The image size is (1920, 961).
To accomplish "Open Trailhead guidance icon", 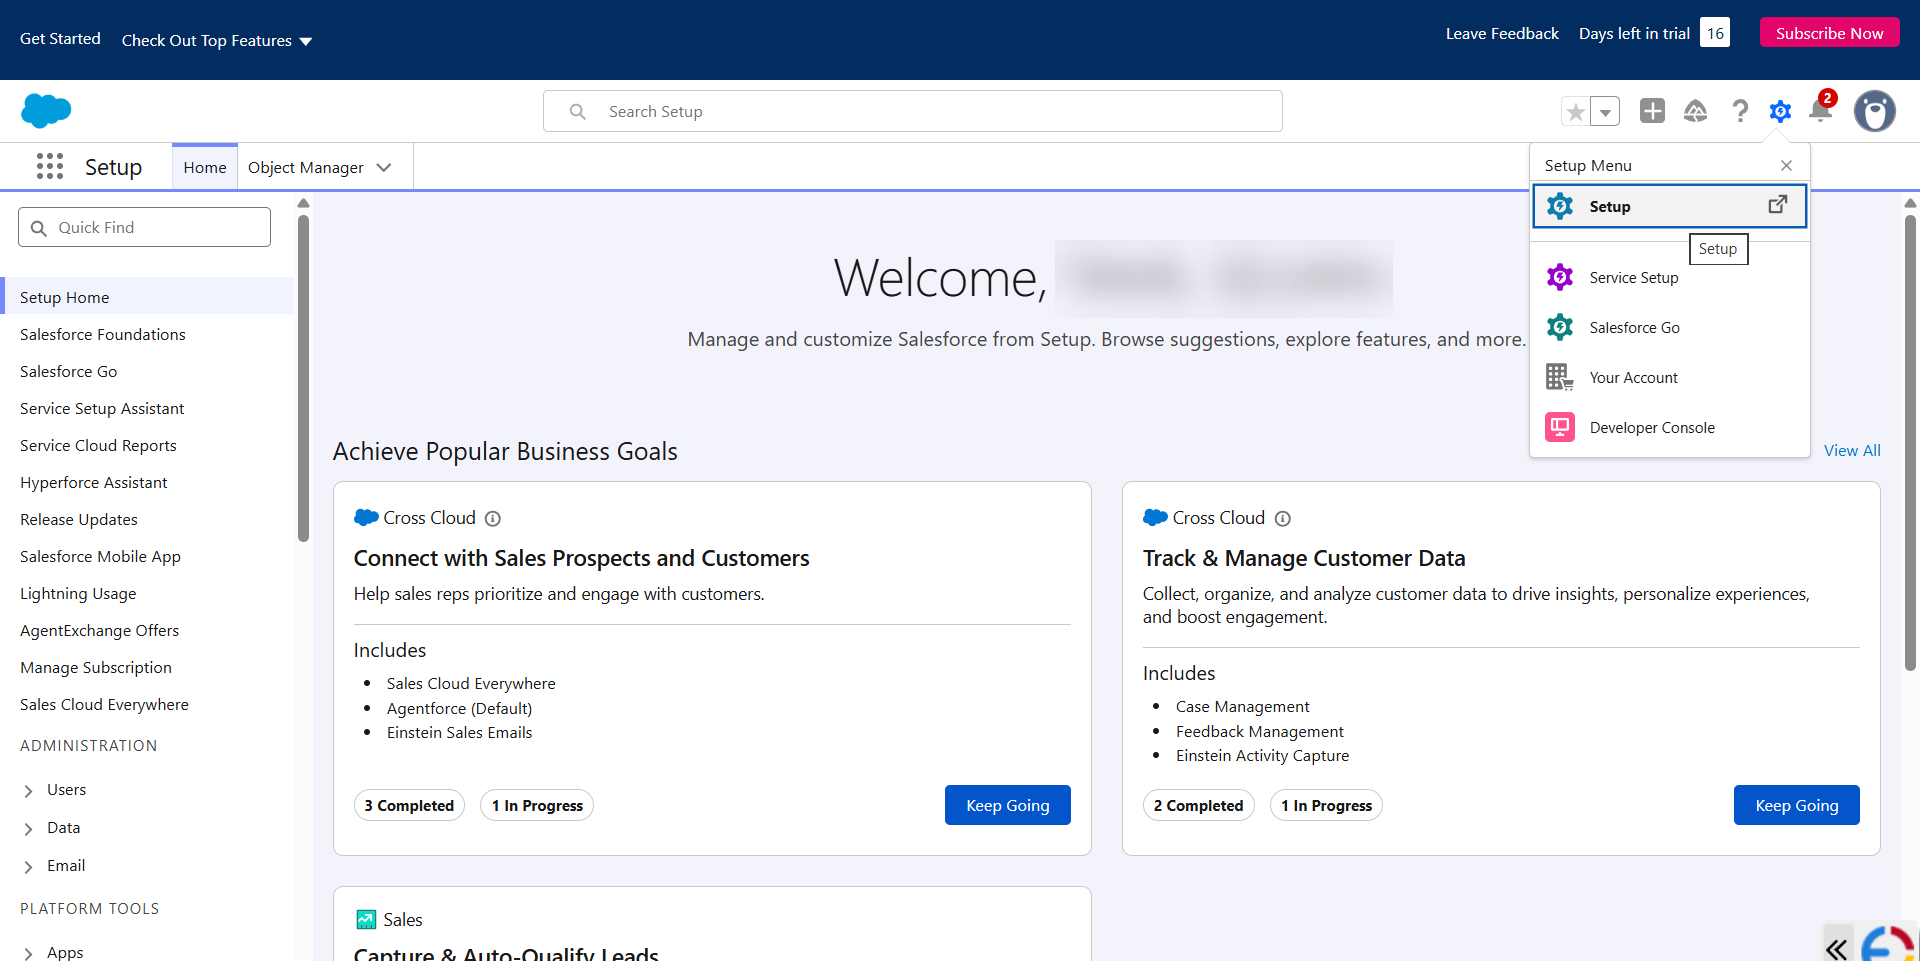I will (1696, 111).
